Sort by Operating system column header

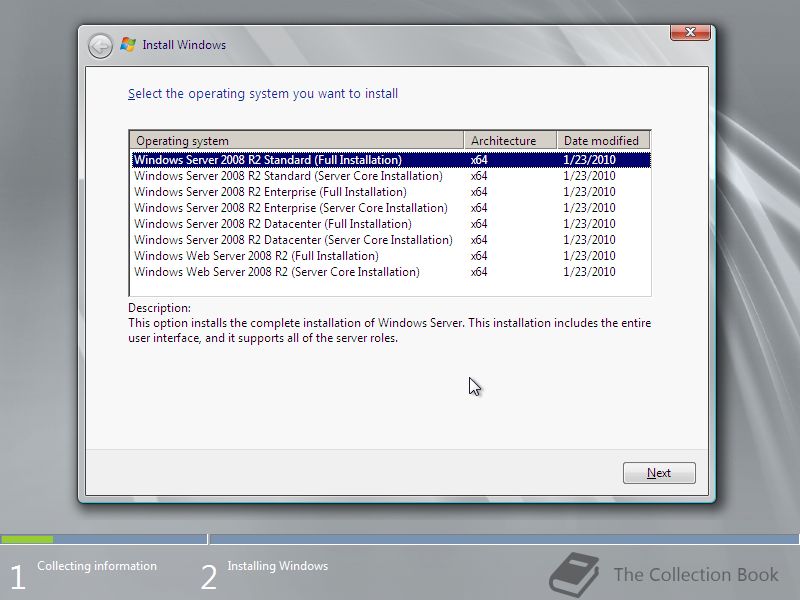297,140
